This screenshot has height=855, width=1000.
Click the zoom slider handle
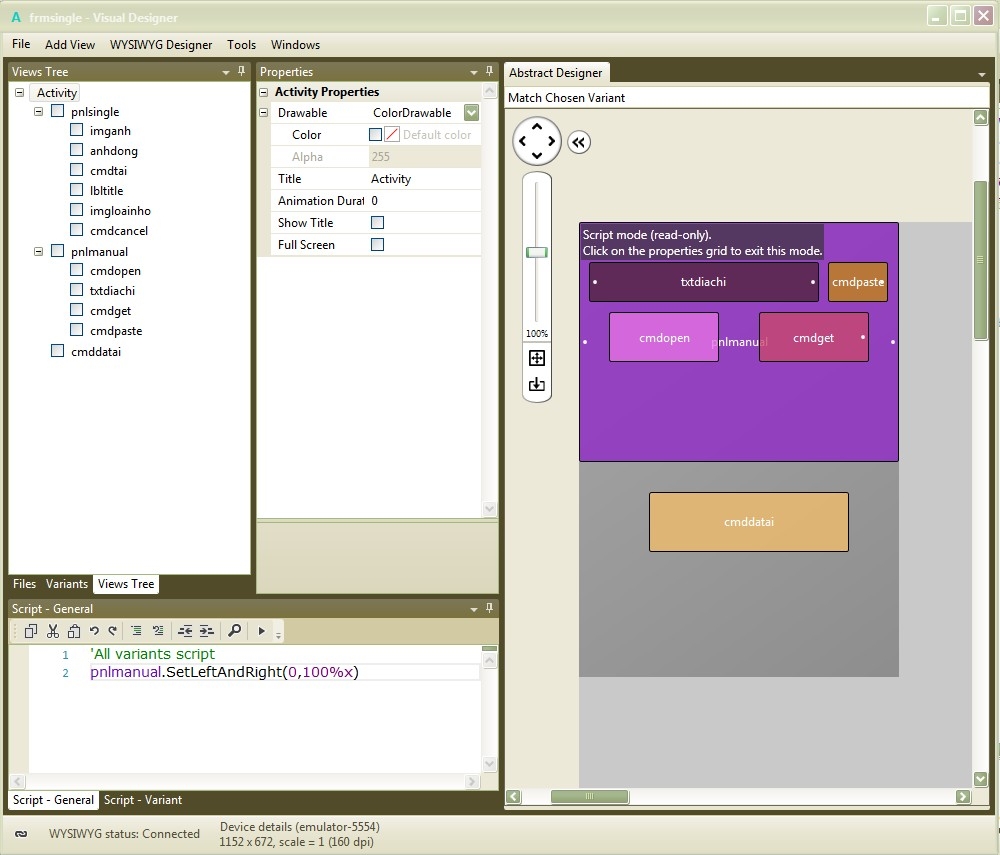coord(537,252)
